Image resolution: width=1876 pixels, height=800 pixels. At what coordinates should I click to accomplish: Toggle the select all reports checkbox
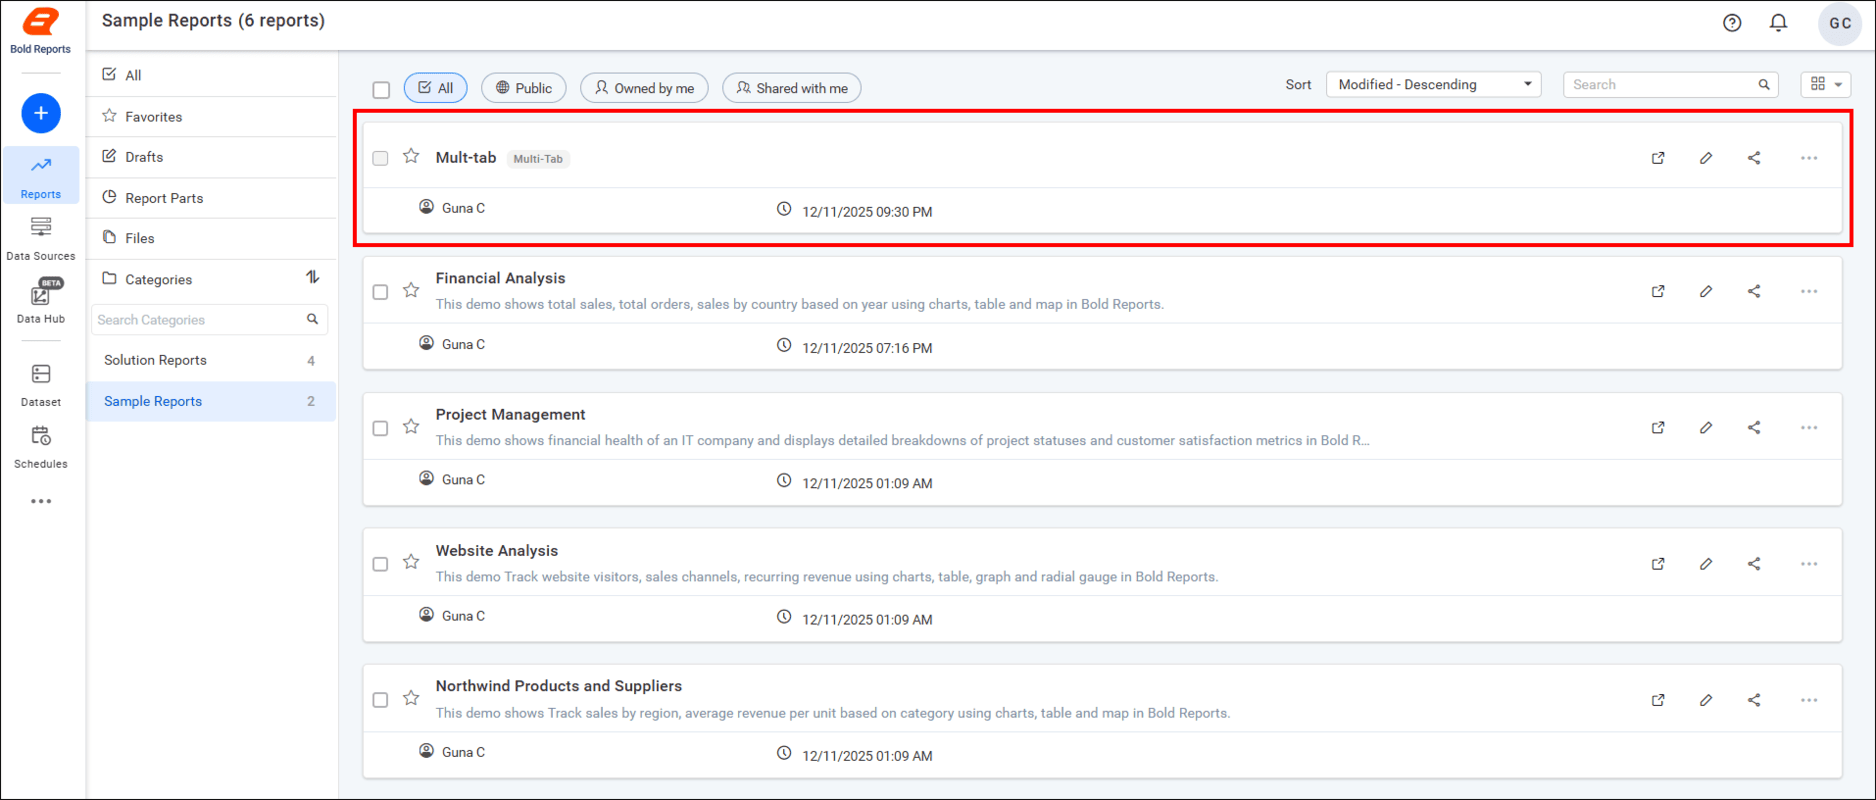[x=381, y=90]
